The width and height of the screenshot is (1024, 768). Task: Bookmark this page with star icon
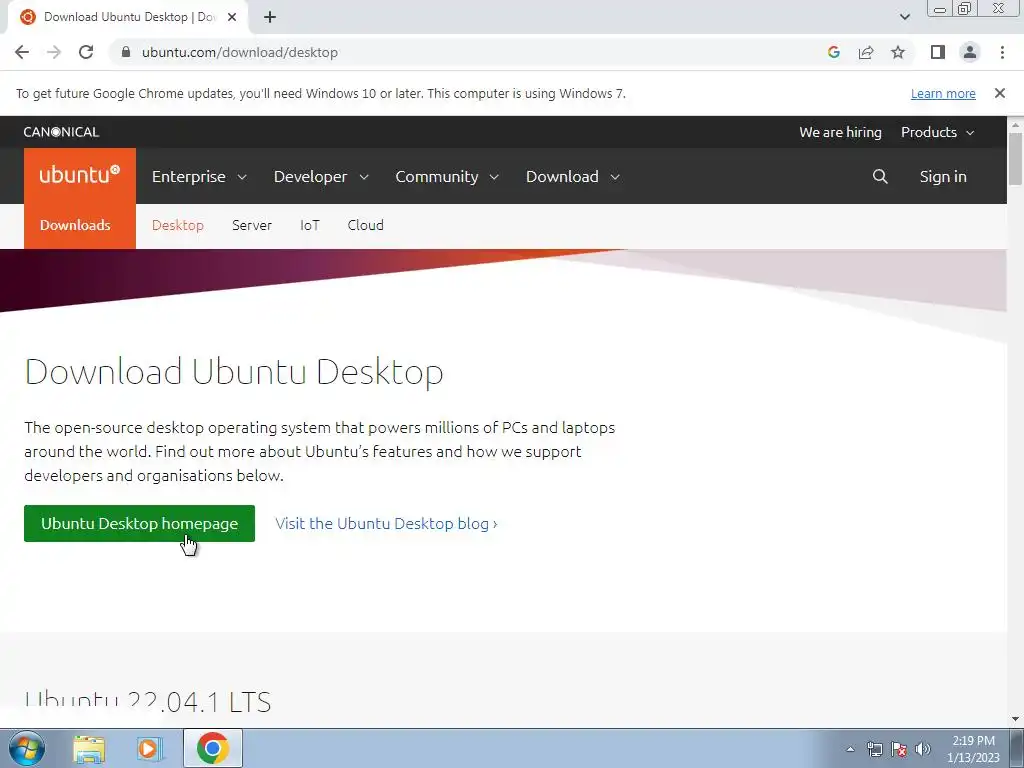point(898,52)
